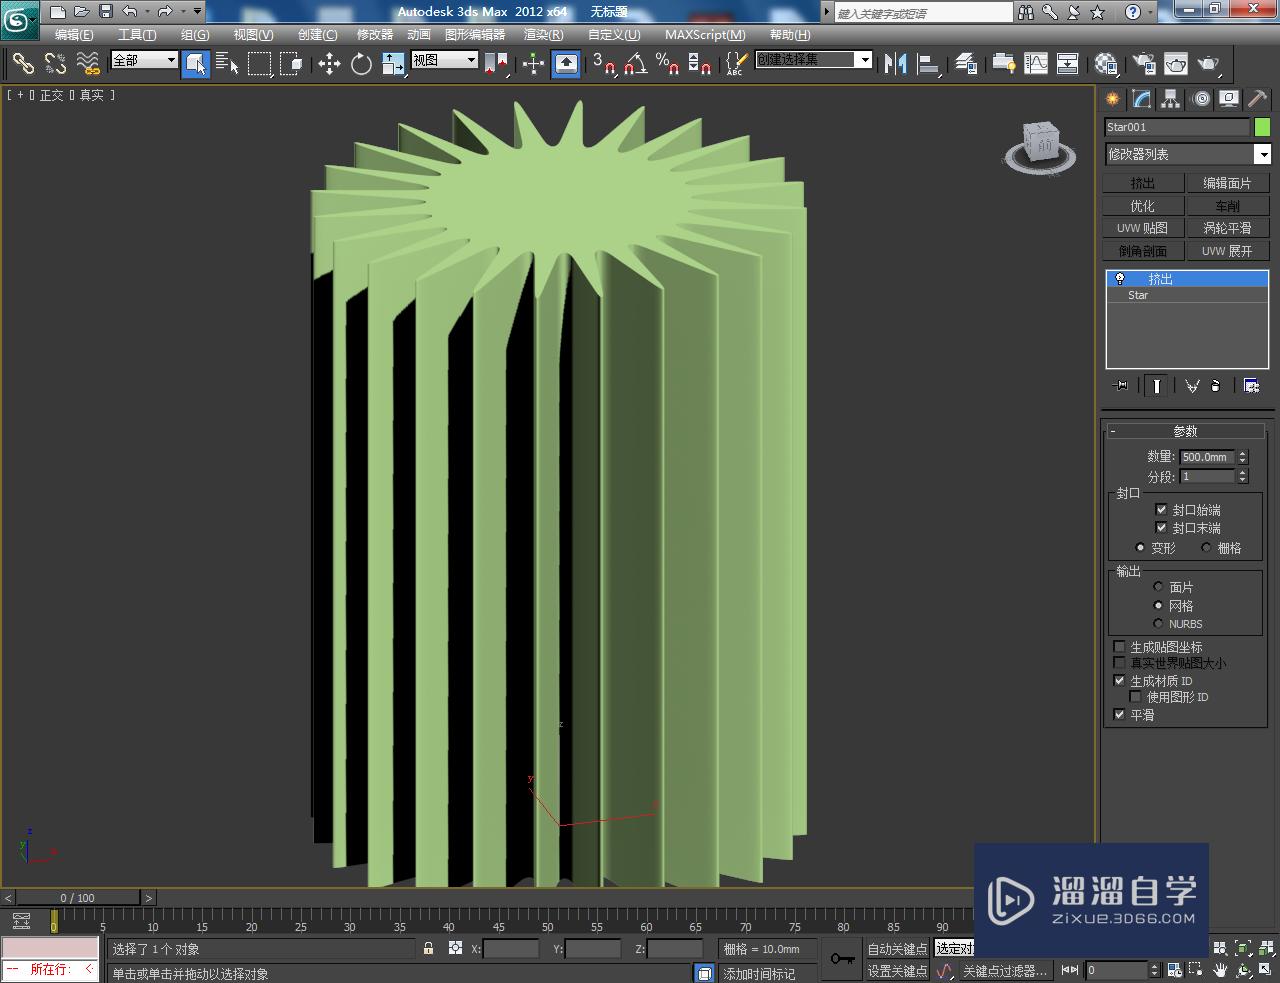Open the Material Editor icon
This screenshot has width=1280, height=983.
tap(1105, 64)
